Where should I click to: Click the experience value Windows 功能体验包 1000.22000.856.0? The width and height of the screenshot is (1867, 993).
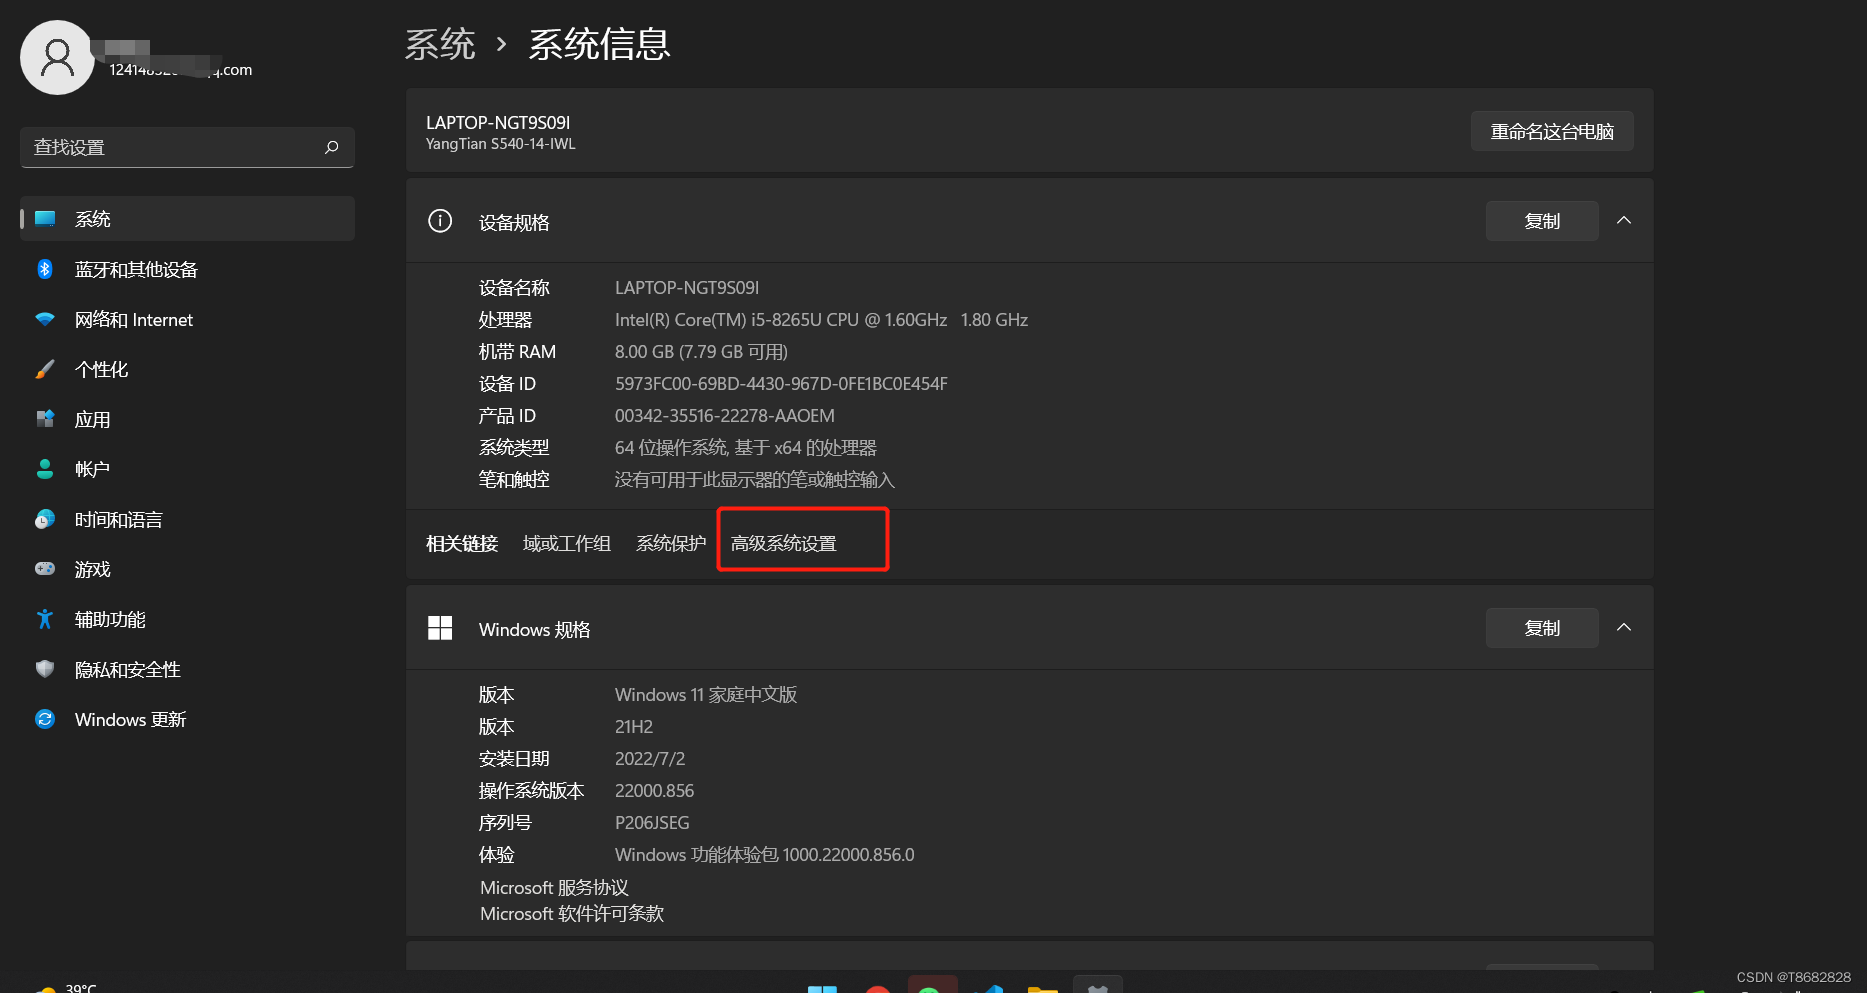click(x=765, y=855)
